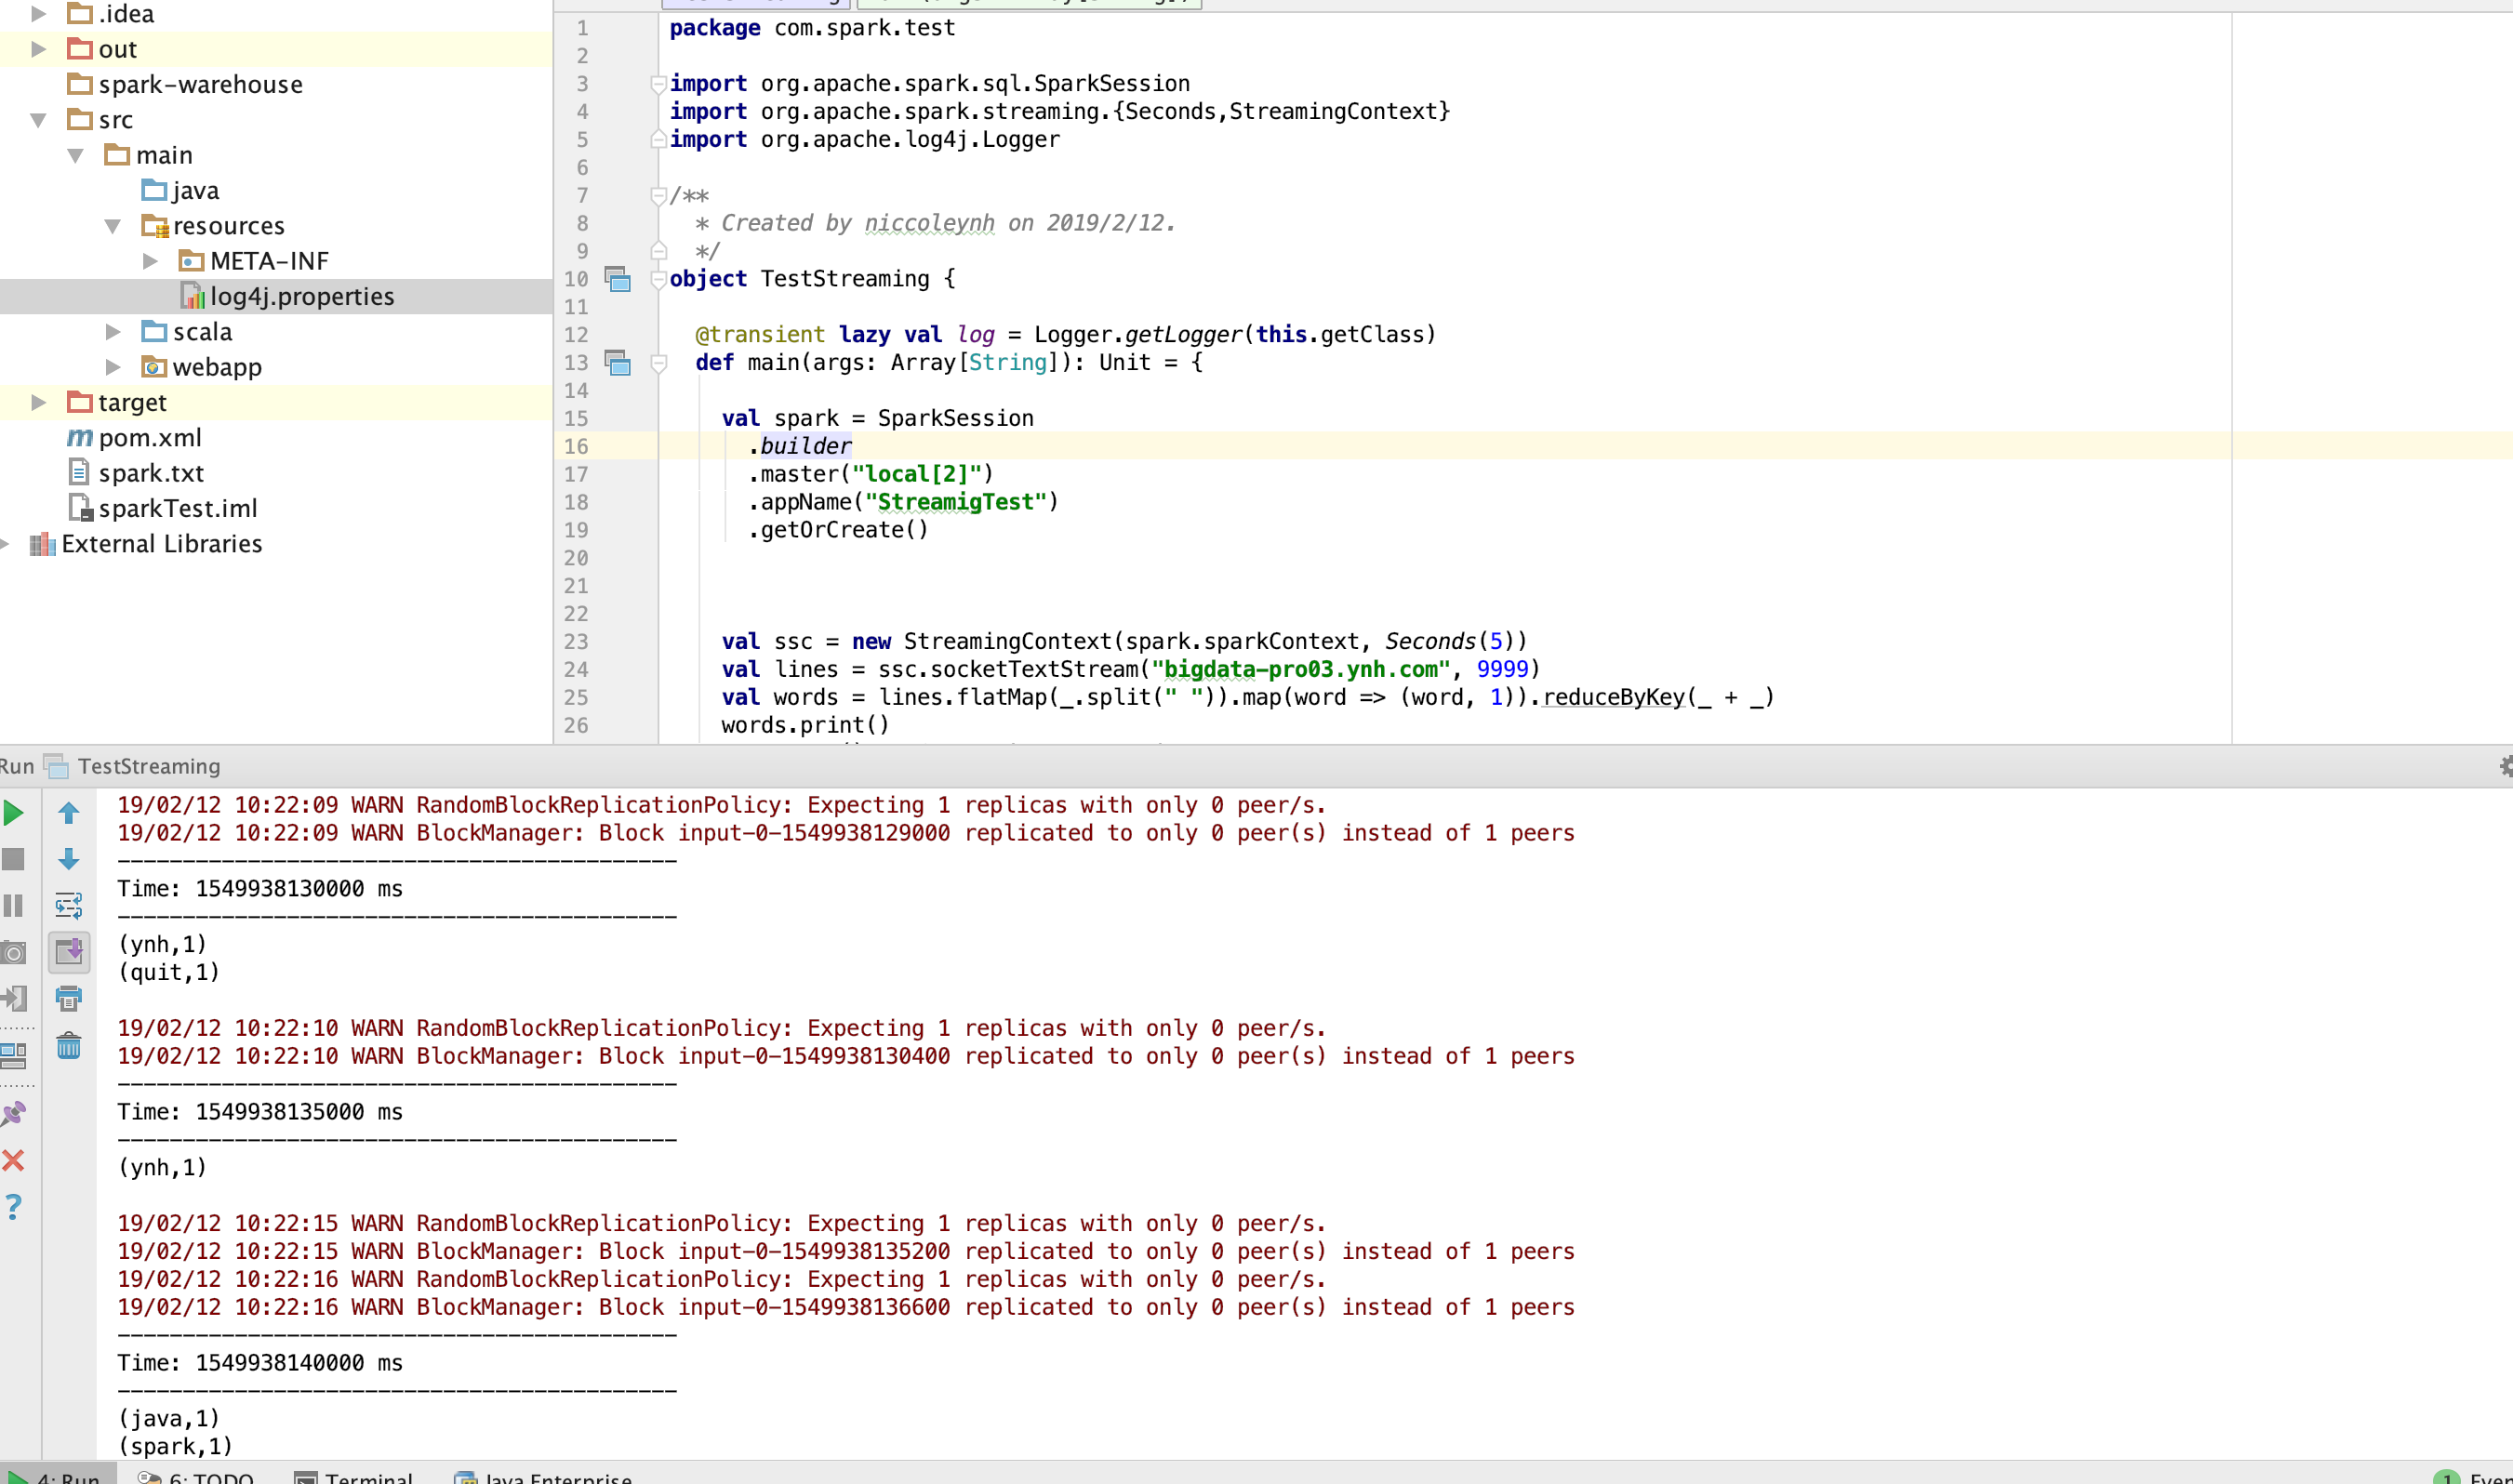Fold the doc comment at line 7

point(659,196)
